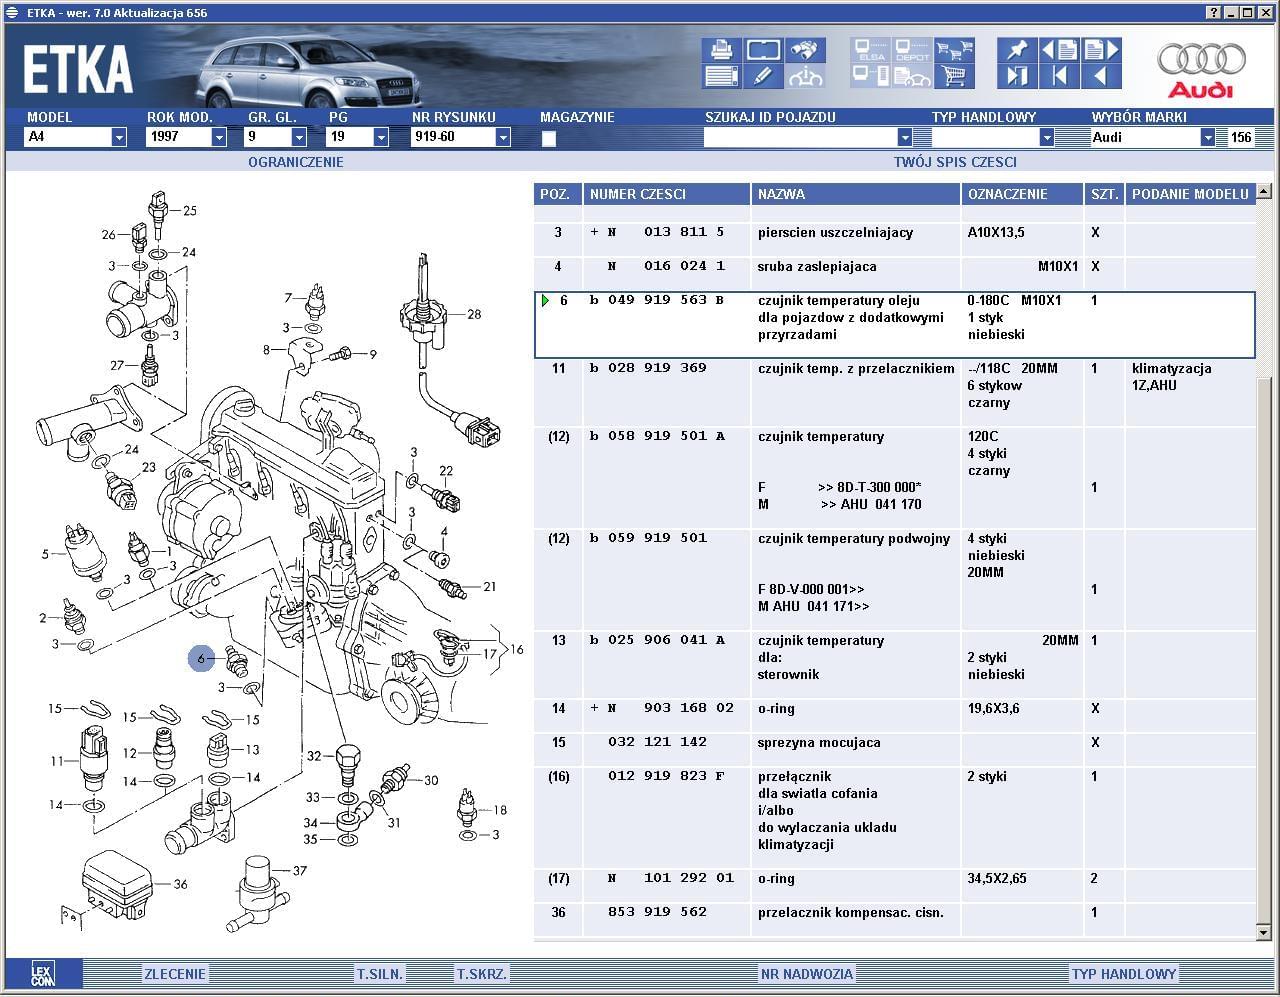
Task: Launch the ELSA link icon
Action: click(870, 50)
